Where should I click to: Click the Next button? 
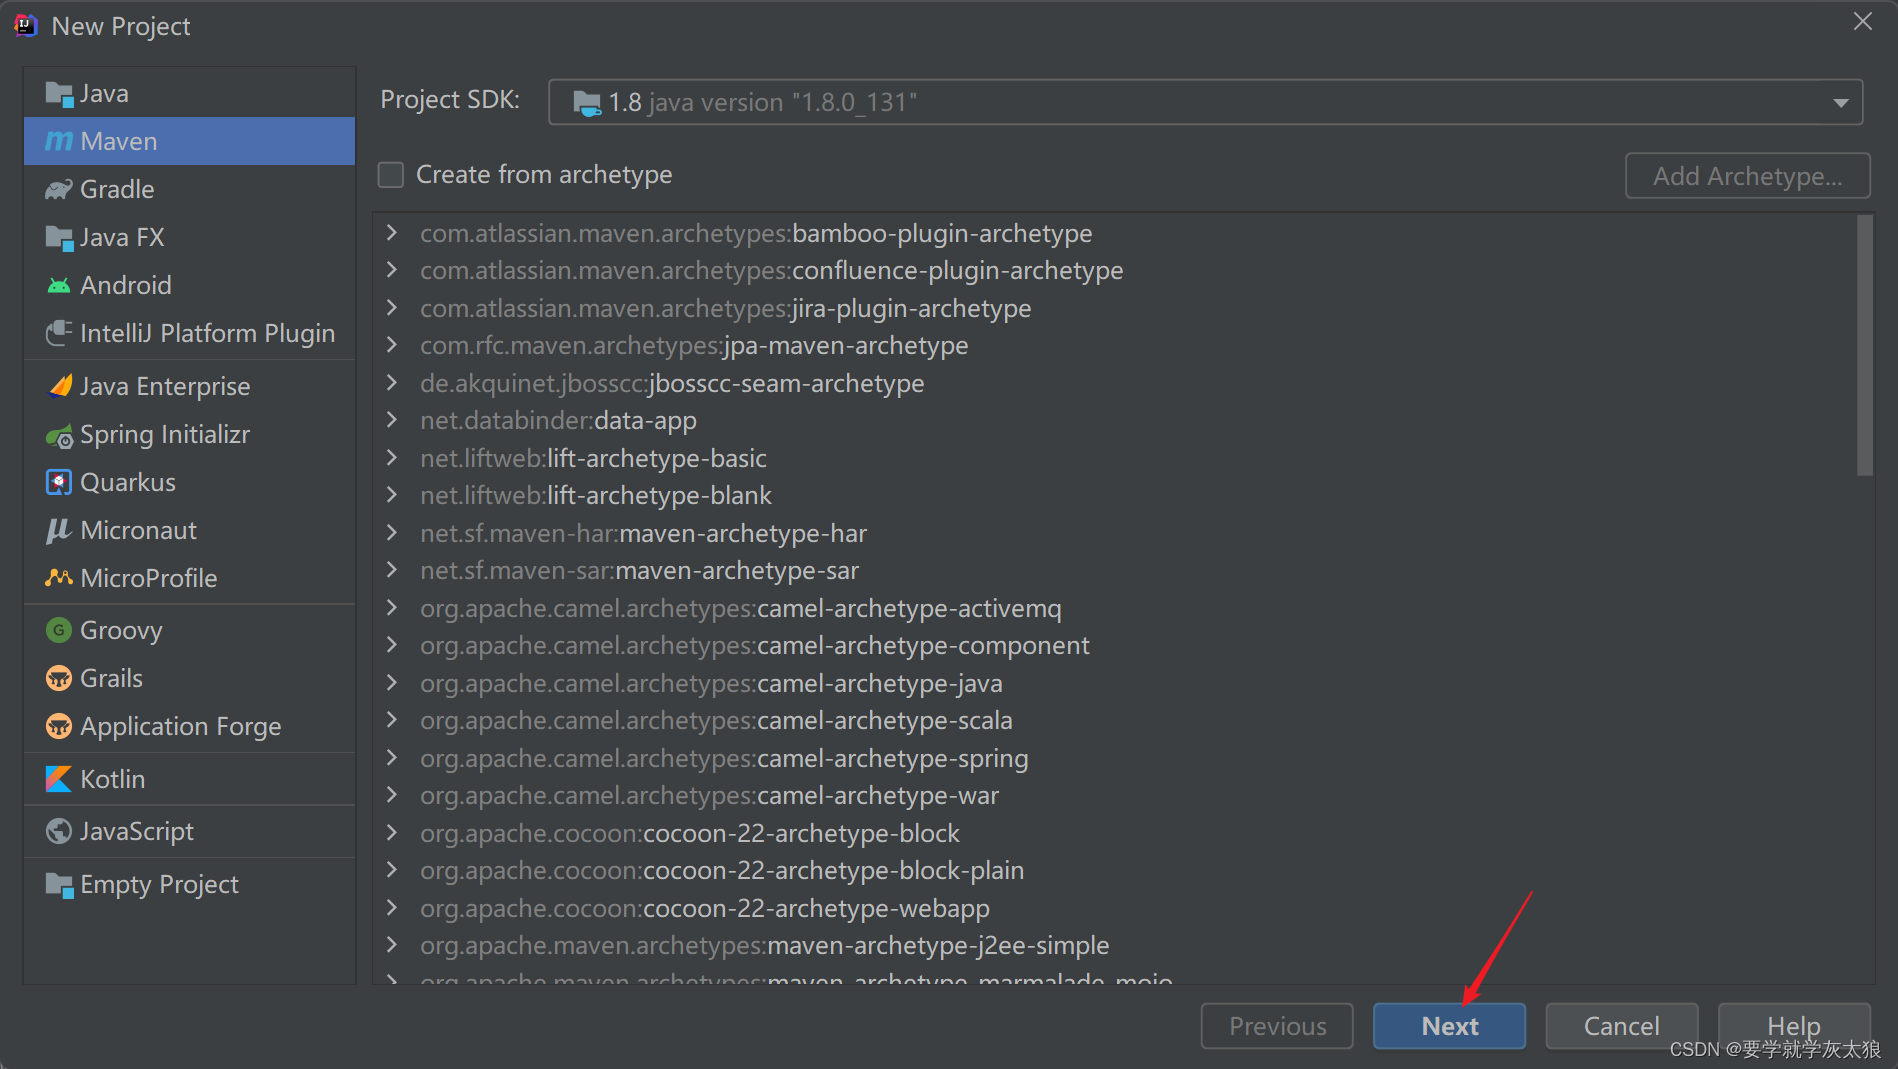(x=1449, y=1026)
